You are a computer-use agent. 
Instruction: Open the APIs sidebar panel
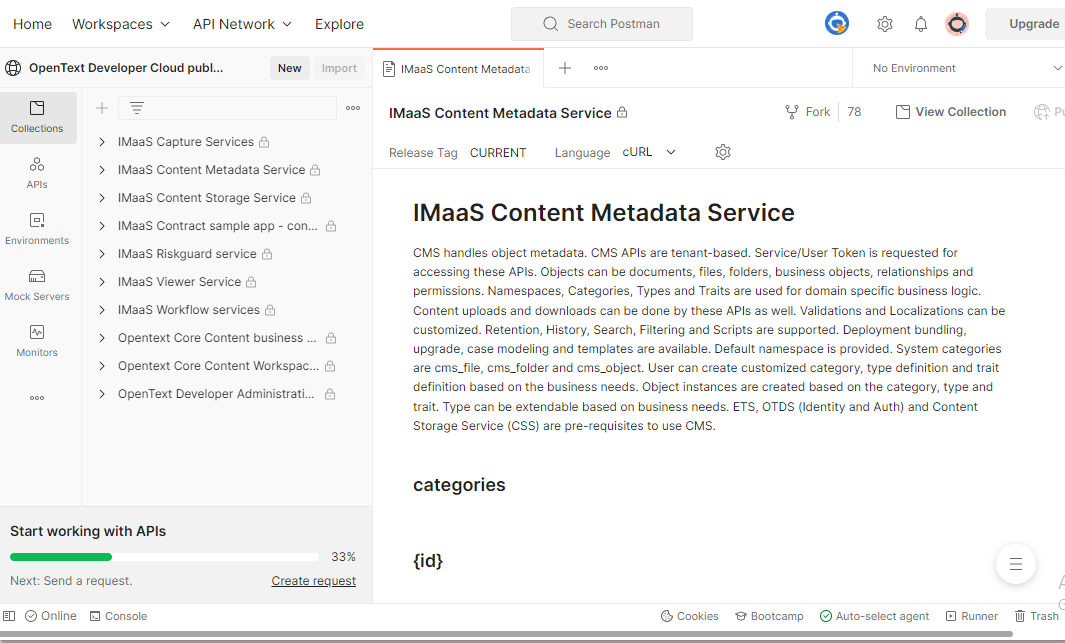pyautogui.click(x=37, y=173)
